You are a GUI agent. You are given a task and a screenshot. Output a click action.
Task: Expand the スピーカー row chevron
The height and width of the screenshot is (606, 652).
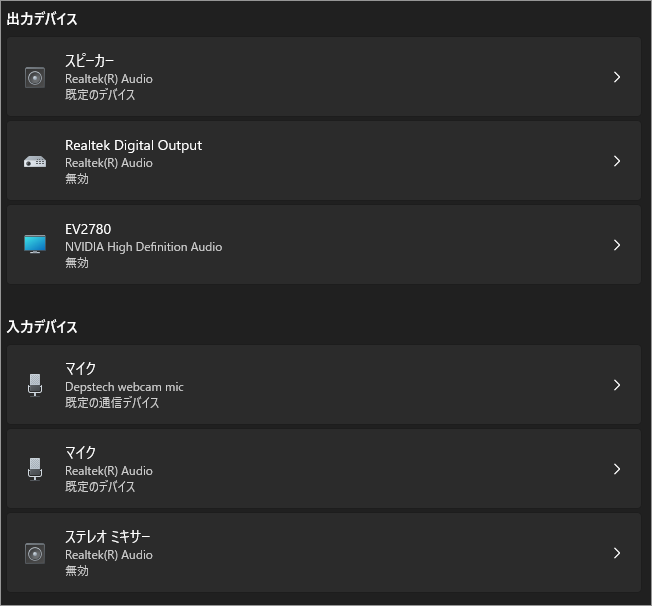tap(617, 77)
